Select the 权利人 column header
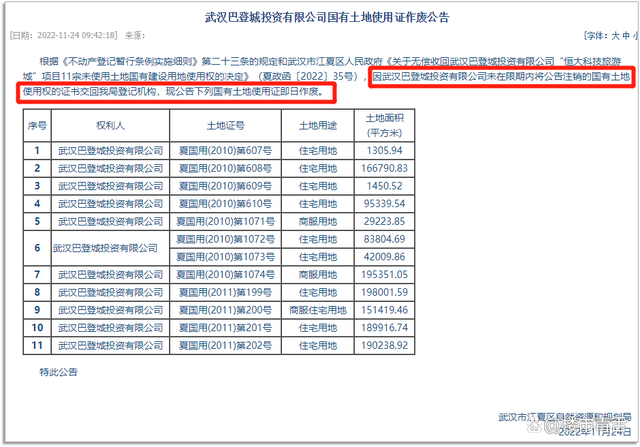Image resolution: width=640 pixels, height=447 pixels. click(110, 127)
